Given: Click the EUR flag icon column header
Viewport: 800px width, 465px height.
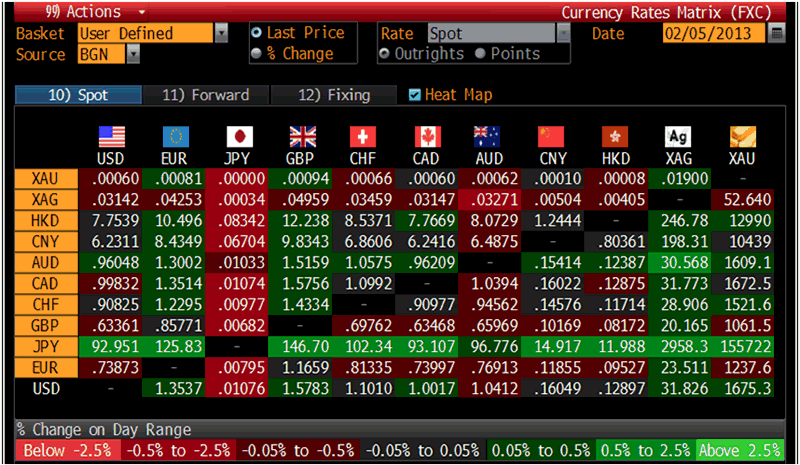Looking at the screenshot, I should tap(174, 137).
